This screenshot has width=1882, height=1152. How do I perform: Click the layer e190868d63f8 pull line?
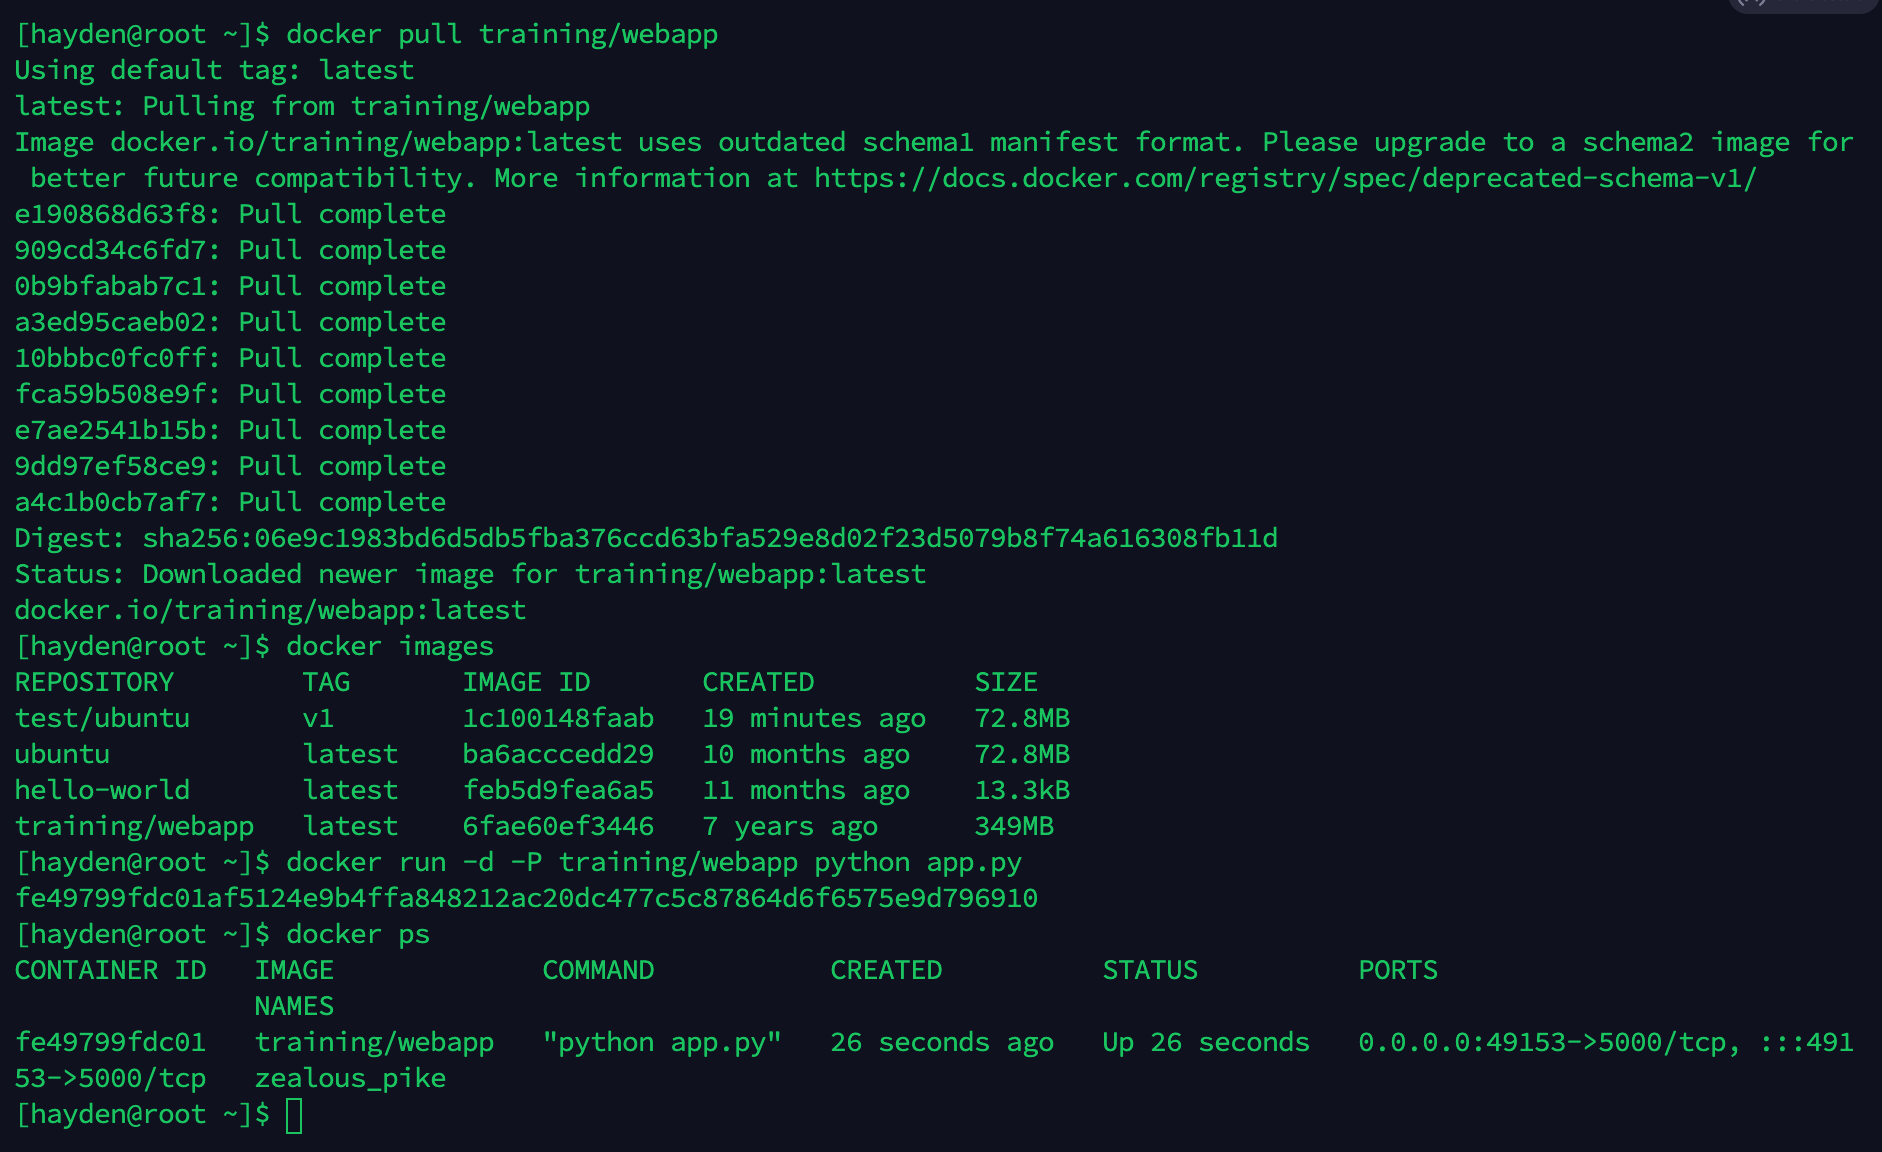[x=230, y=215]
